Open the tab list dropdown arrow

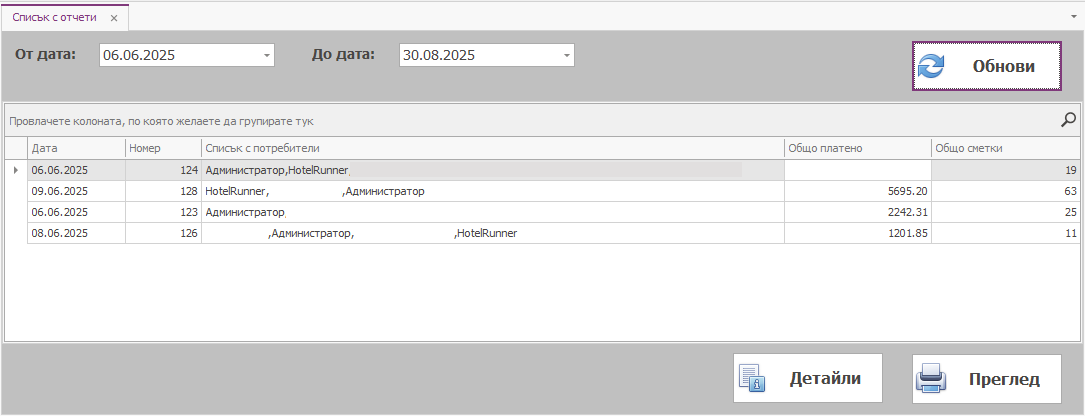pos(1073,18)
